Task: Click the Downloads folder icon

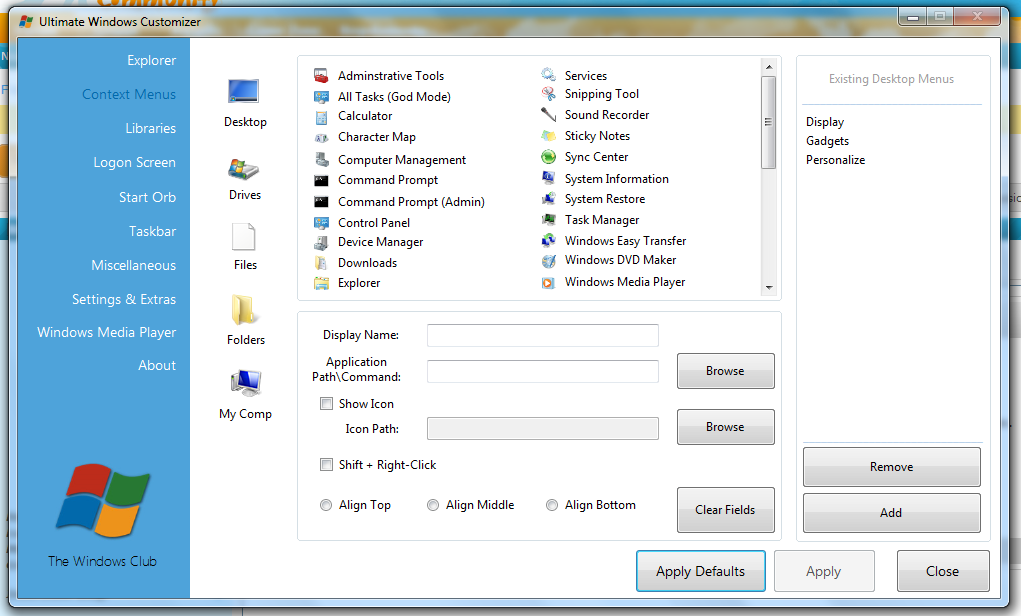Action: [x=321, y=263]
